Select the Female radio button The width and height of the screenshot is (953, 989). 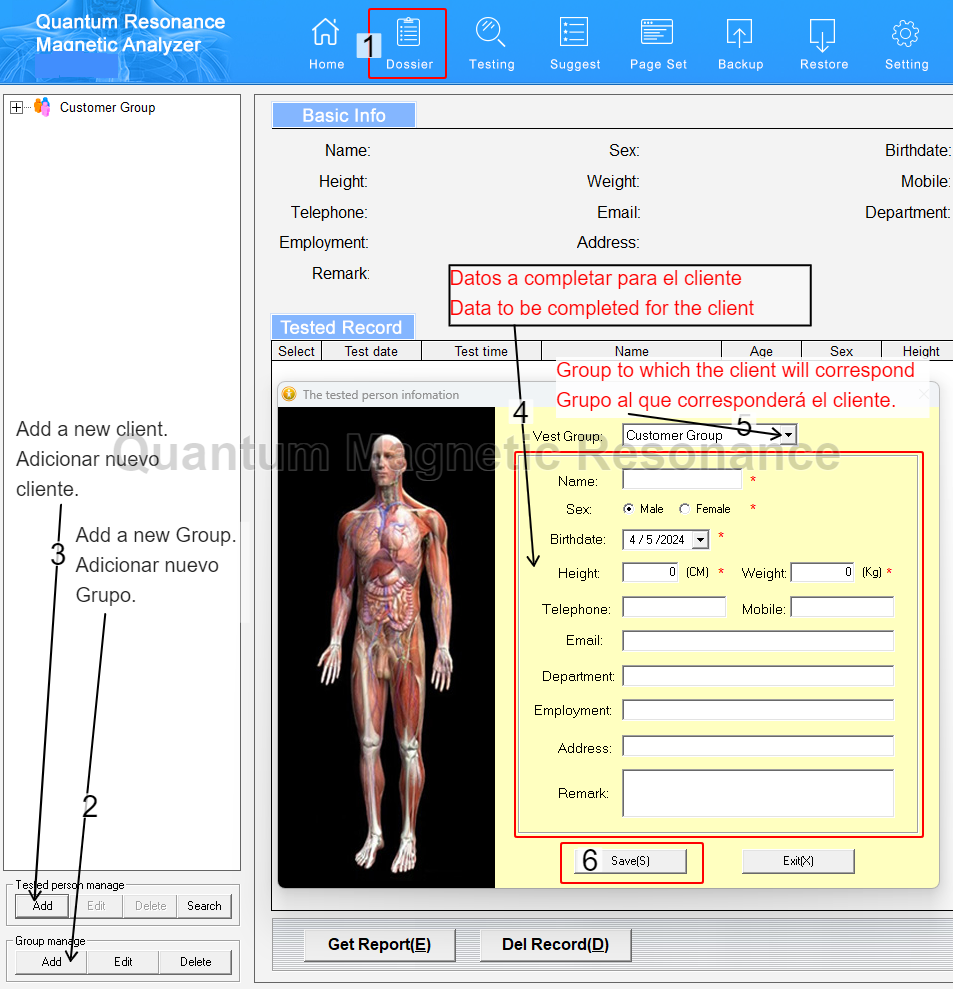[684, 508]
